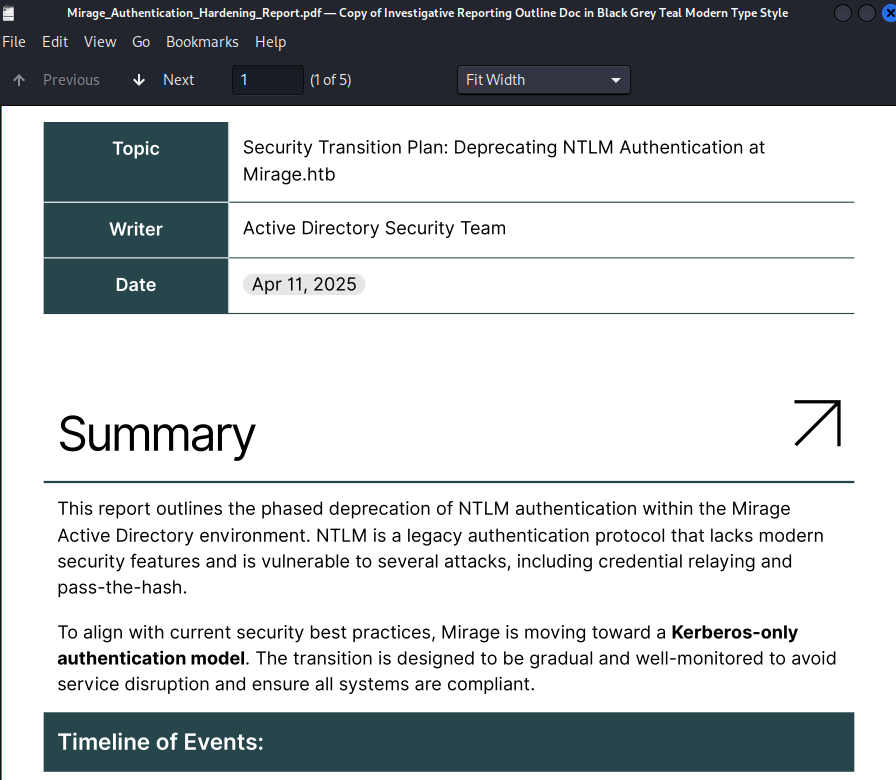Image resolution: width=896 pixels, height=780 pixels.
Task: Click the 'Writer' table header cell
Action: click(136, 230)
